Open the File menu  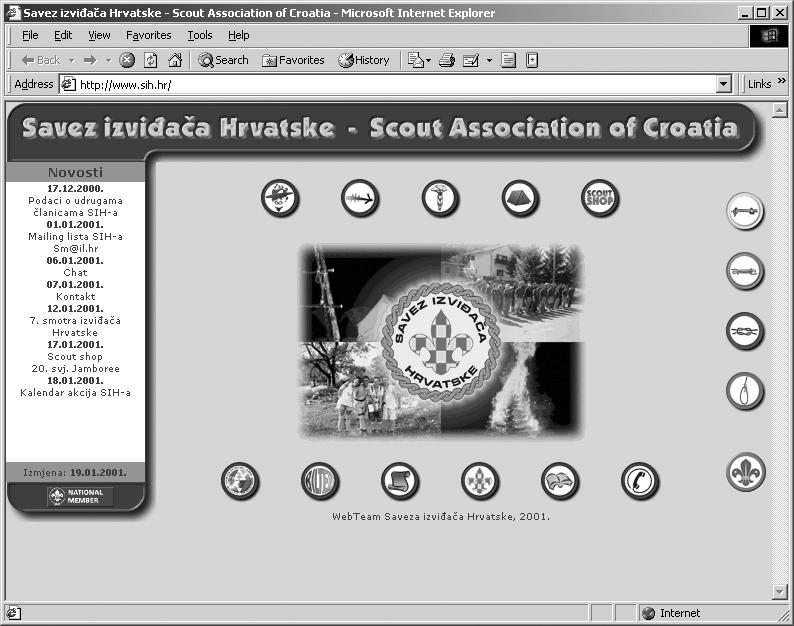tap(30, 35)
